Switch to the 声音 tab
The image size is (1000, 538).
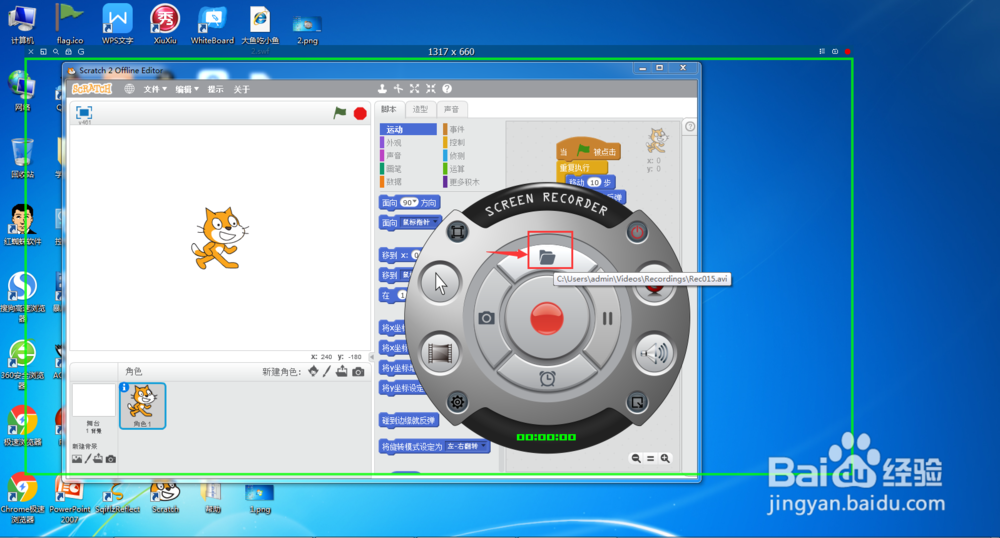coord(452,109)
